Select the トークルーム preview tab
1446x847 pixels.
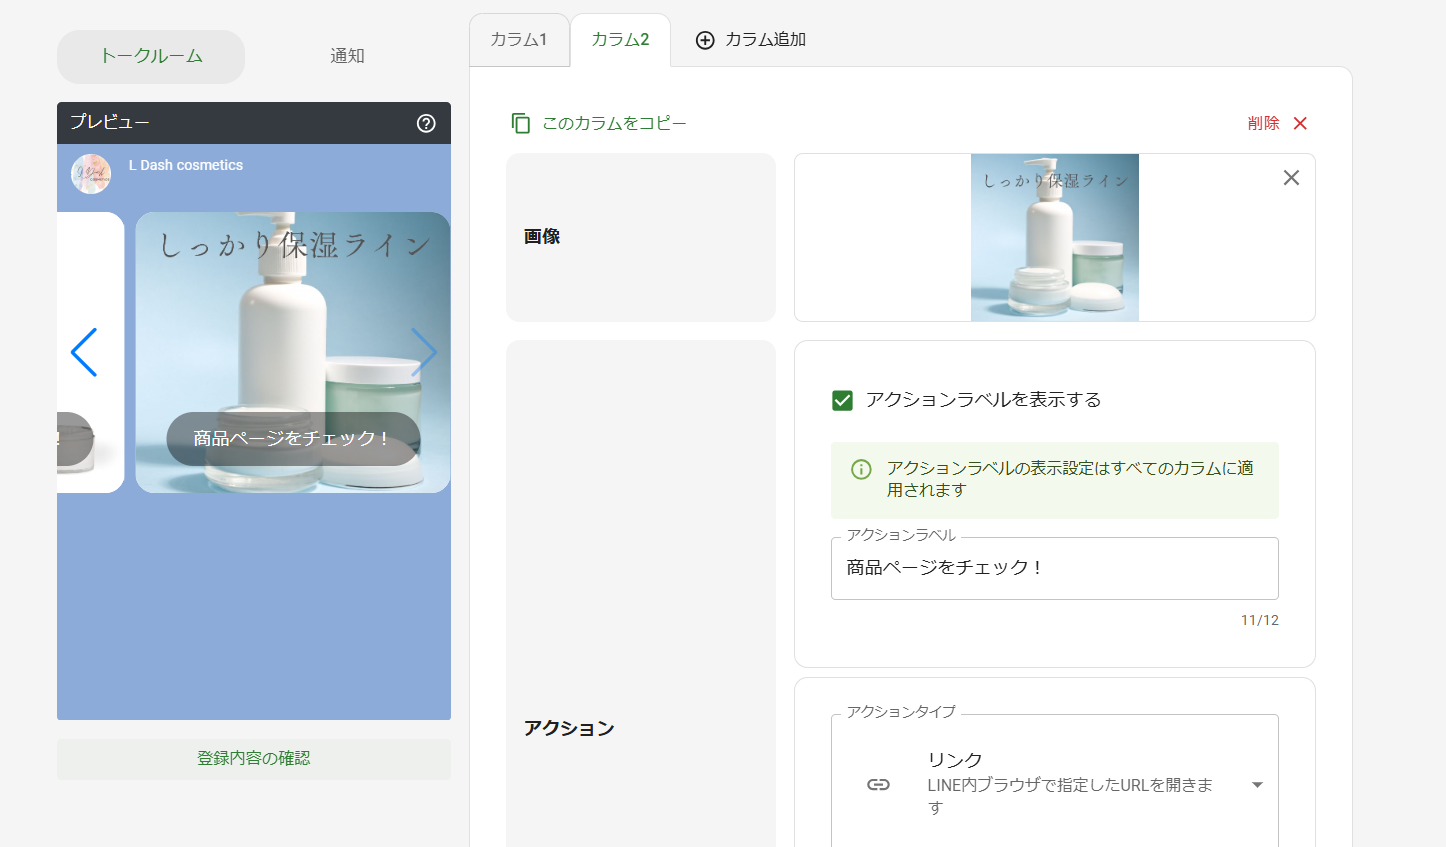151,57
